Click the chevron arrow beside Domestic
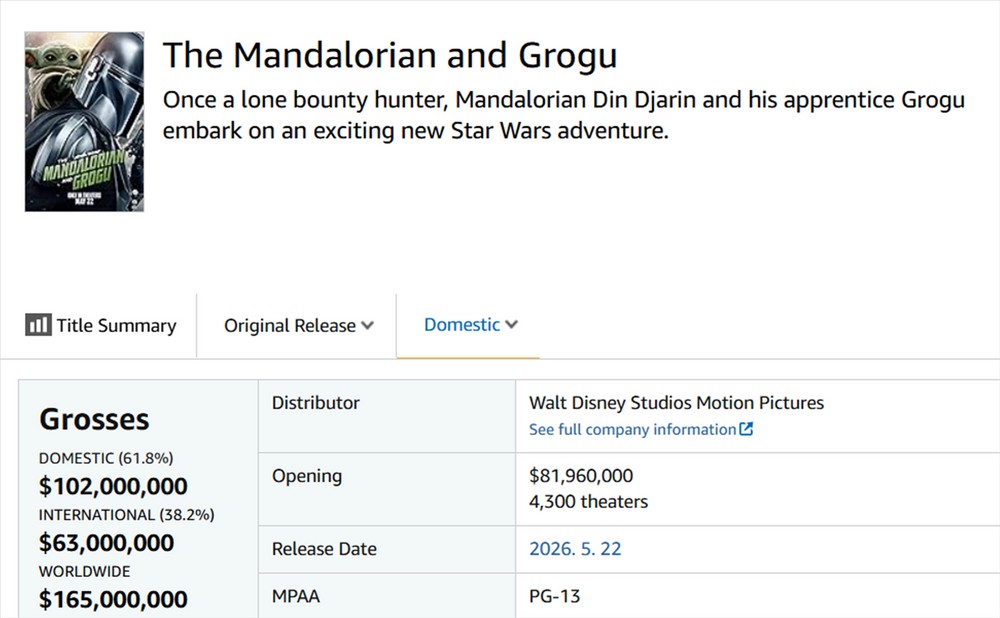This screenshot has height=618, width=1000. point(511,324)
